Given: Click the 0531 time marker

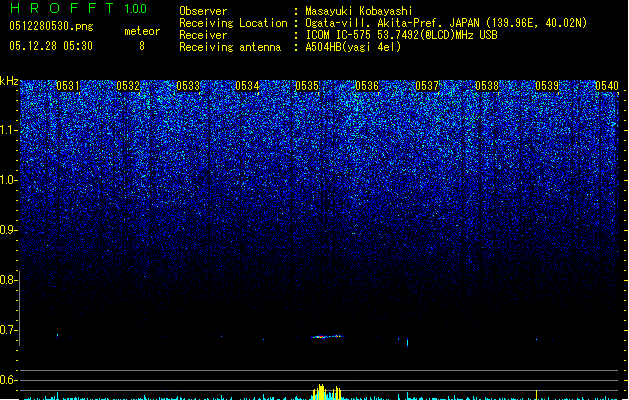Looking at the screenshot, I should pyautogui.click(x=68, y=86).
